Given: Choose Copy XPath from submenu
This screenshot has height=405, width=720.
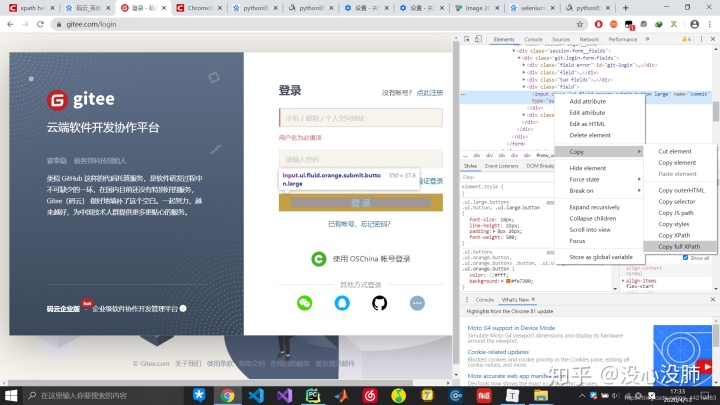Looking at the screenshot, I should coord(680,236).
